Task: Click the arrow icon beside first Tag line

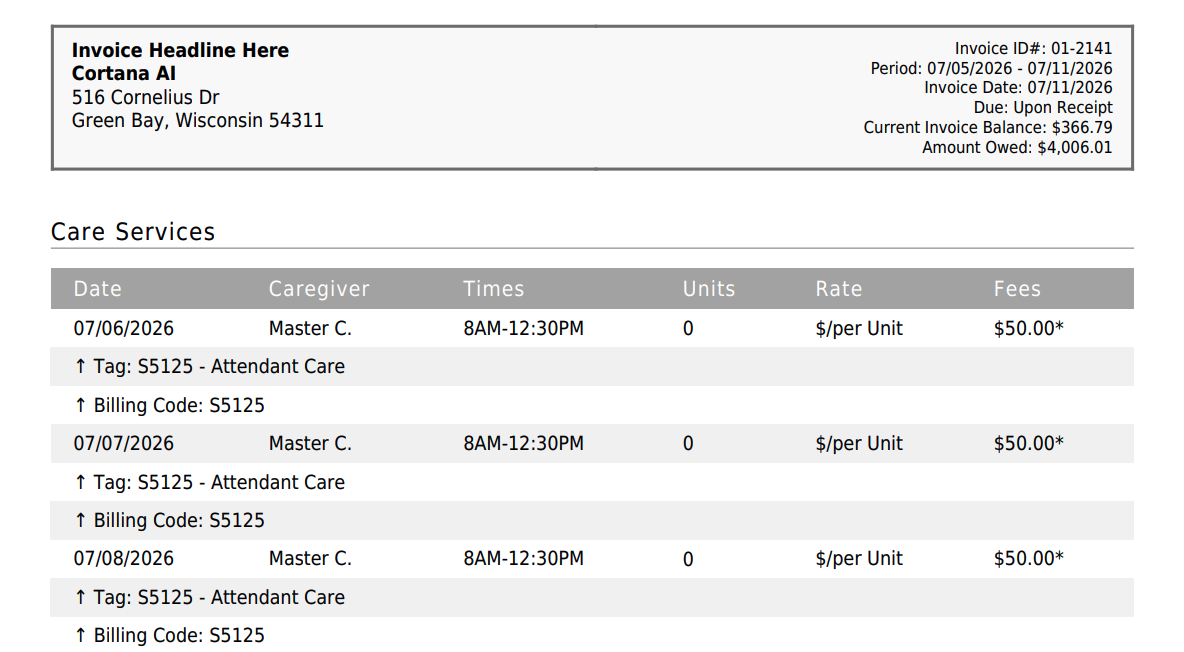Action: pos(80,366)
